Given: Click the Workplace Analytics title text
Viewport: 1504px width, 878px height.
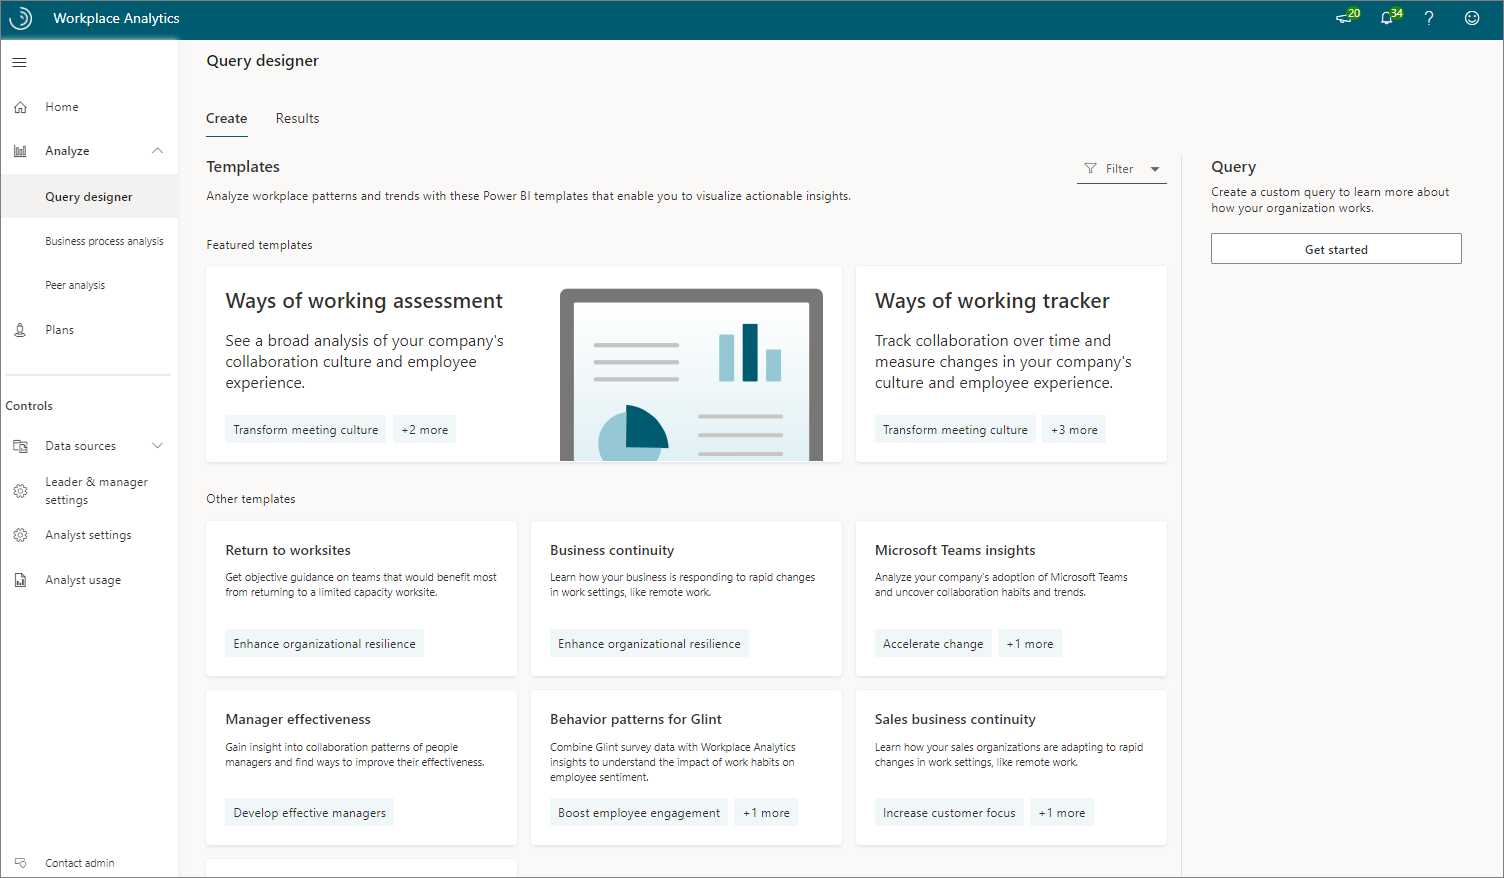Looking at the screenshot, I should [x=116, y=18].
